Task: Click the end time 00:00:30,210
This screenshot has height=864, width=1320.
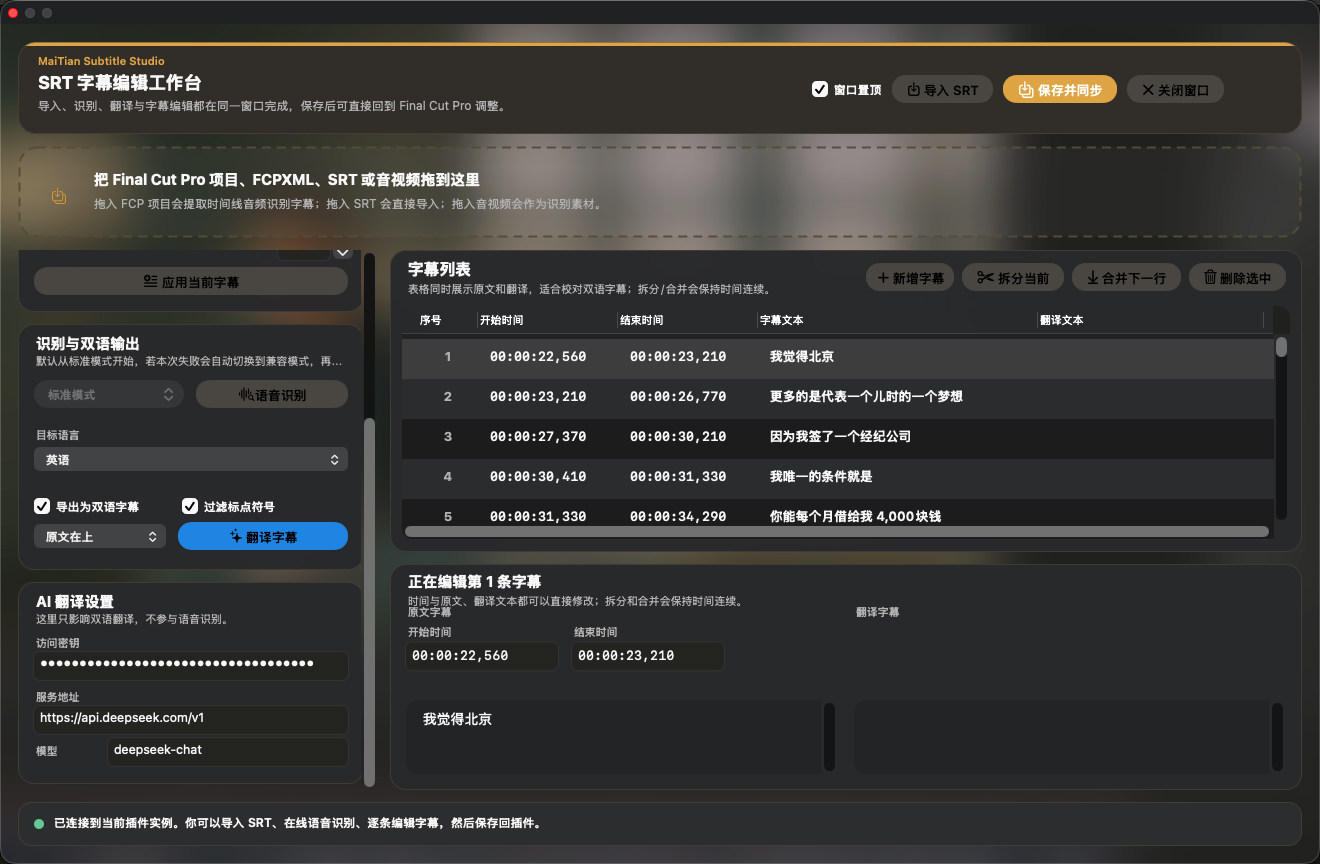Action: click(678, 437)
